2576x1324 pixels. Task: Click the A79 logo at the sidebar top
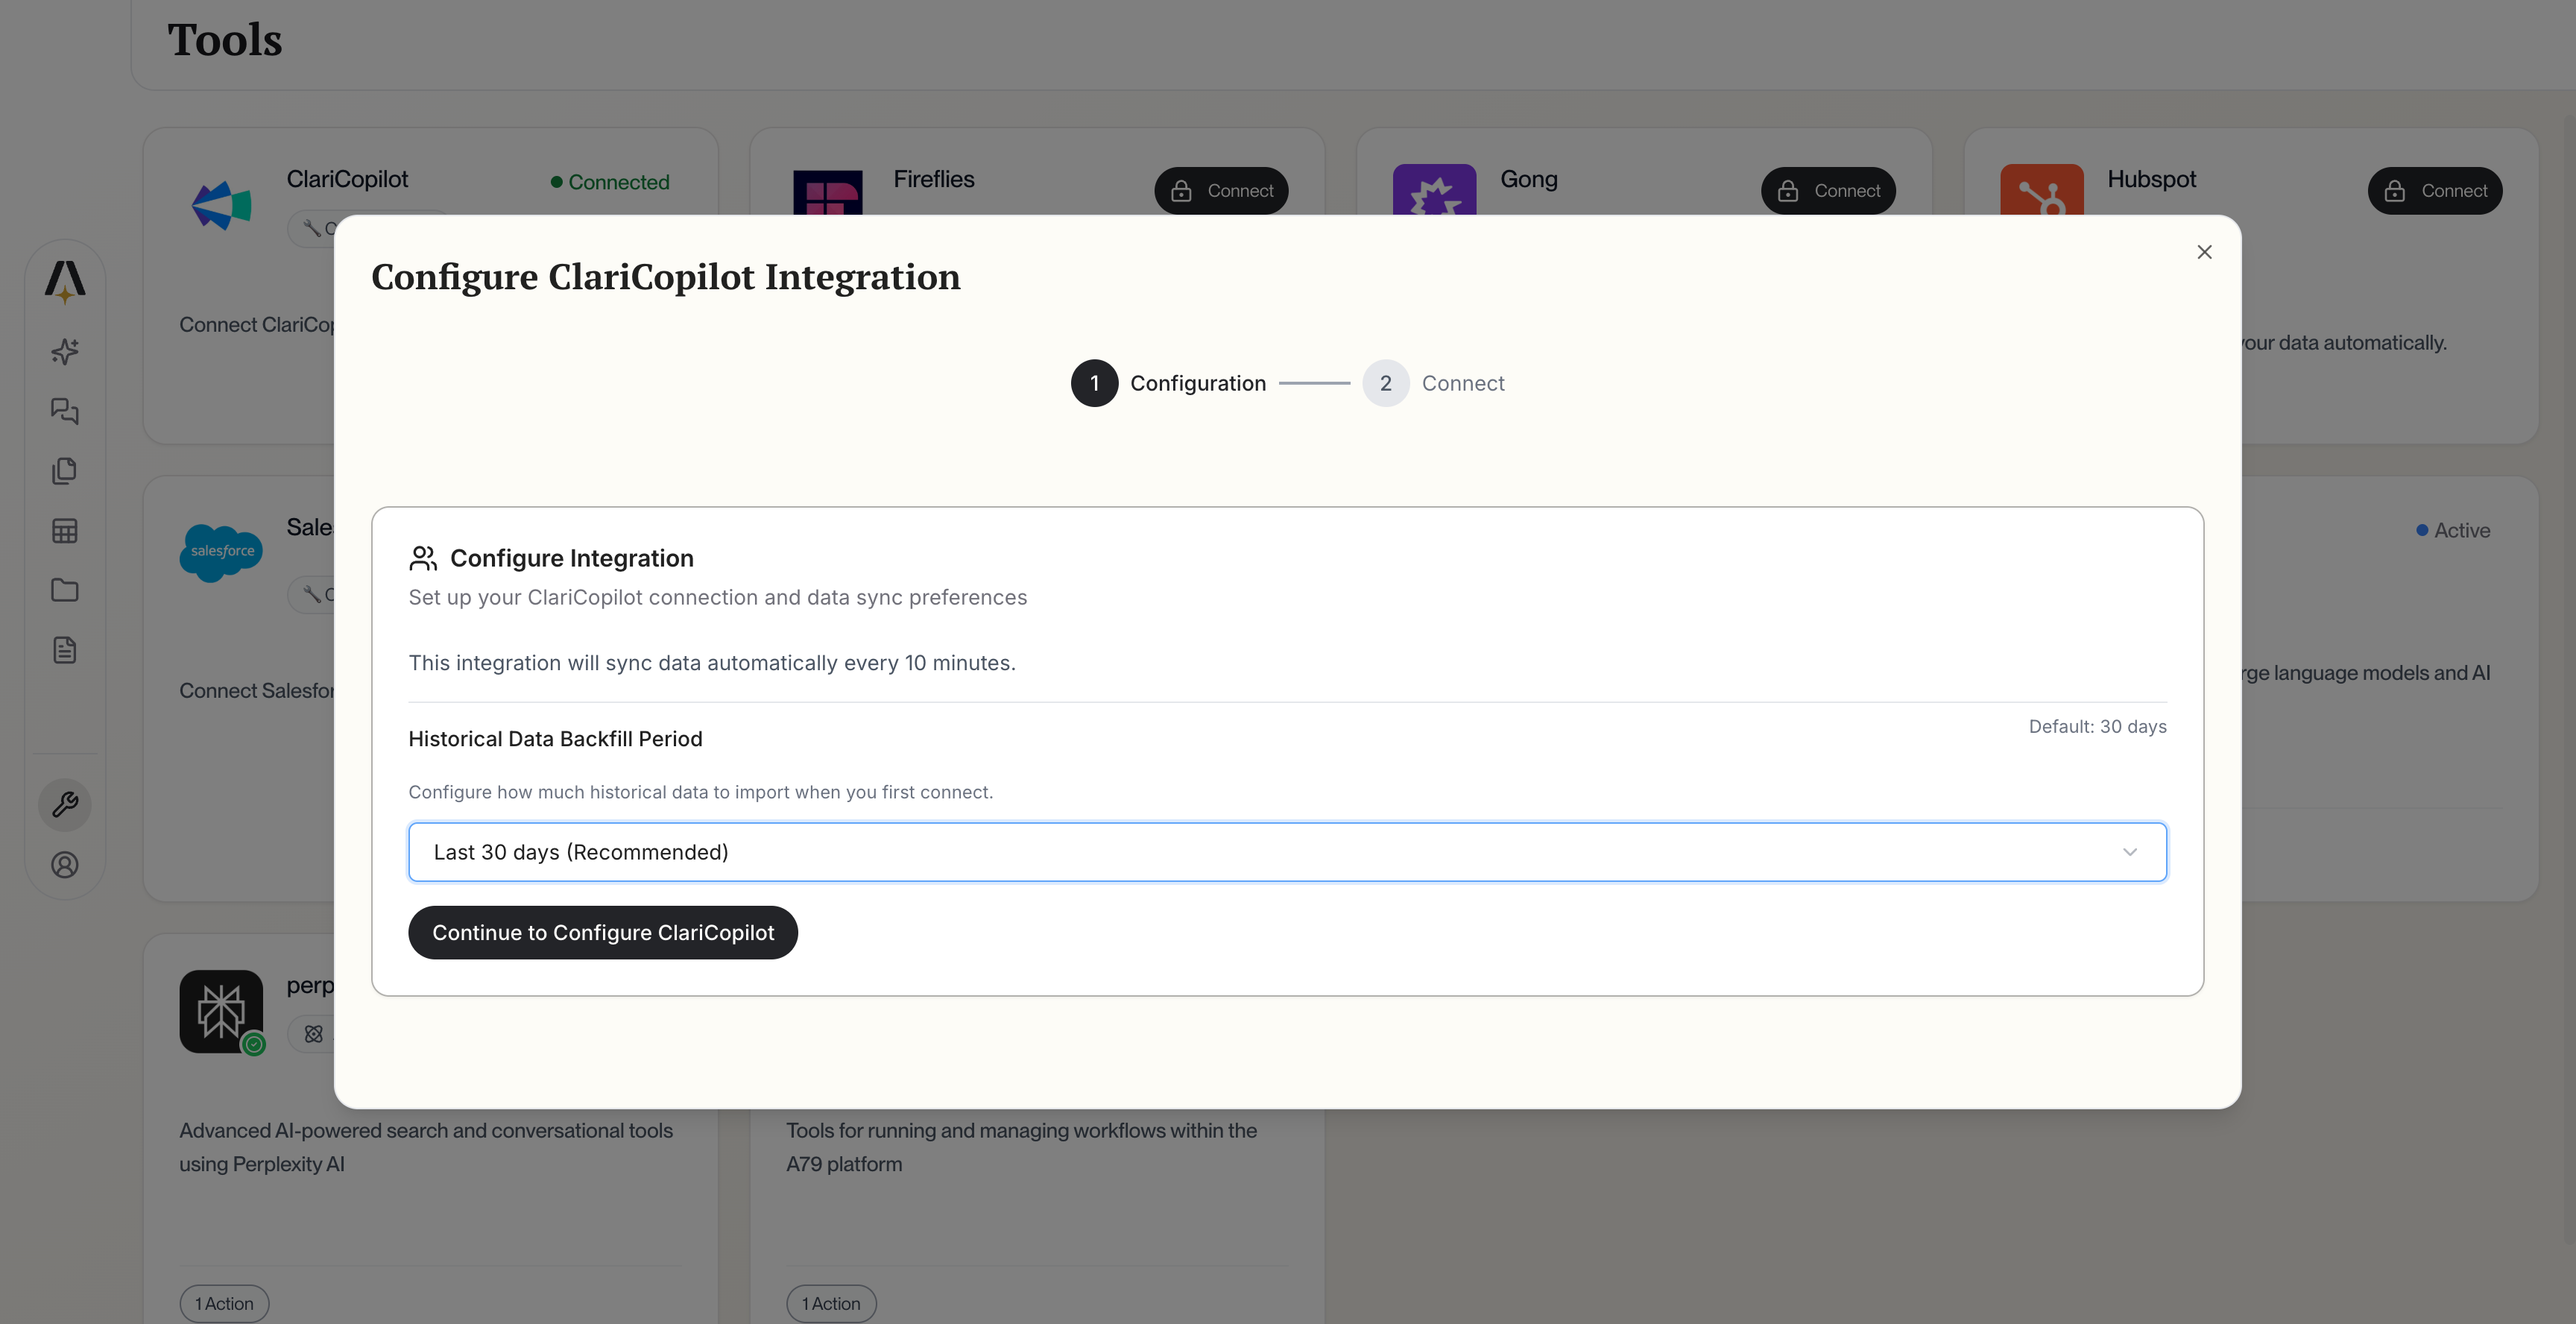click(64, 283)
